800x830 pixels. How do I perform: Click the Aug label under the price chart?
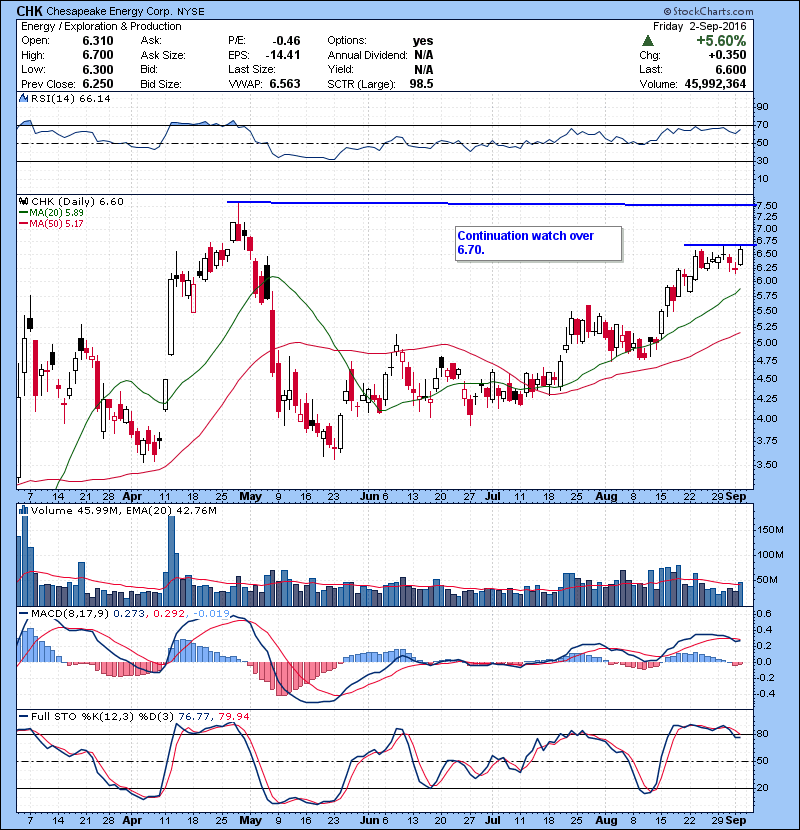point(606,497)
